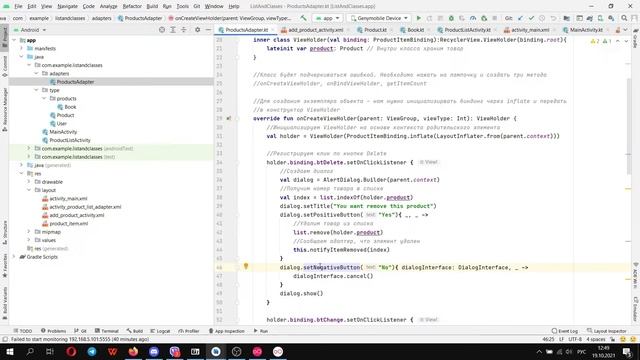Click the warnings indicator in editor corner
The height and width of the screenshot is (360, 640).
[601, 41]
